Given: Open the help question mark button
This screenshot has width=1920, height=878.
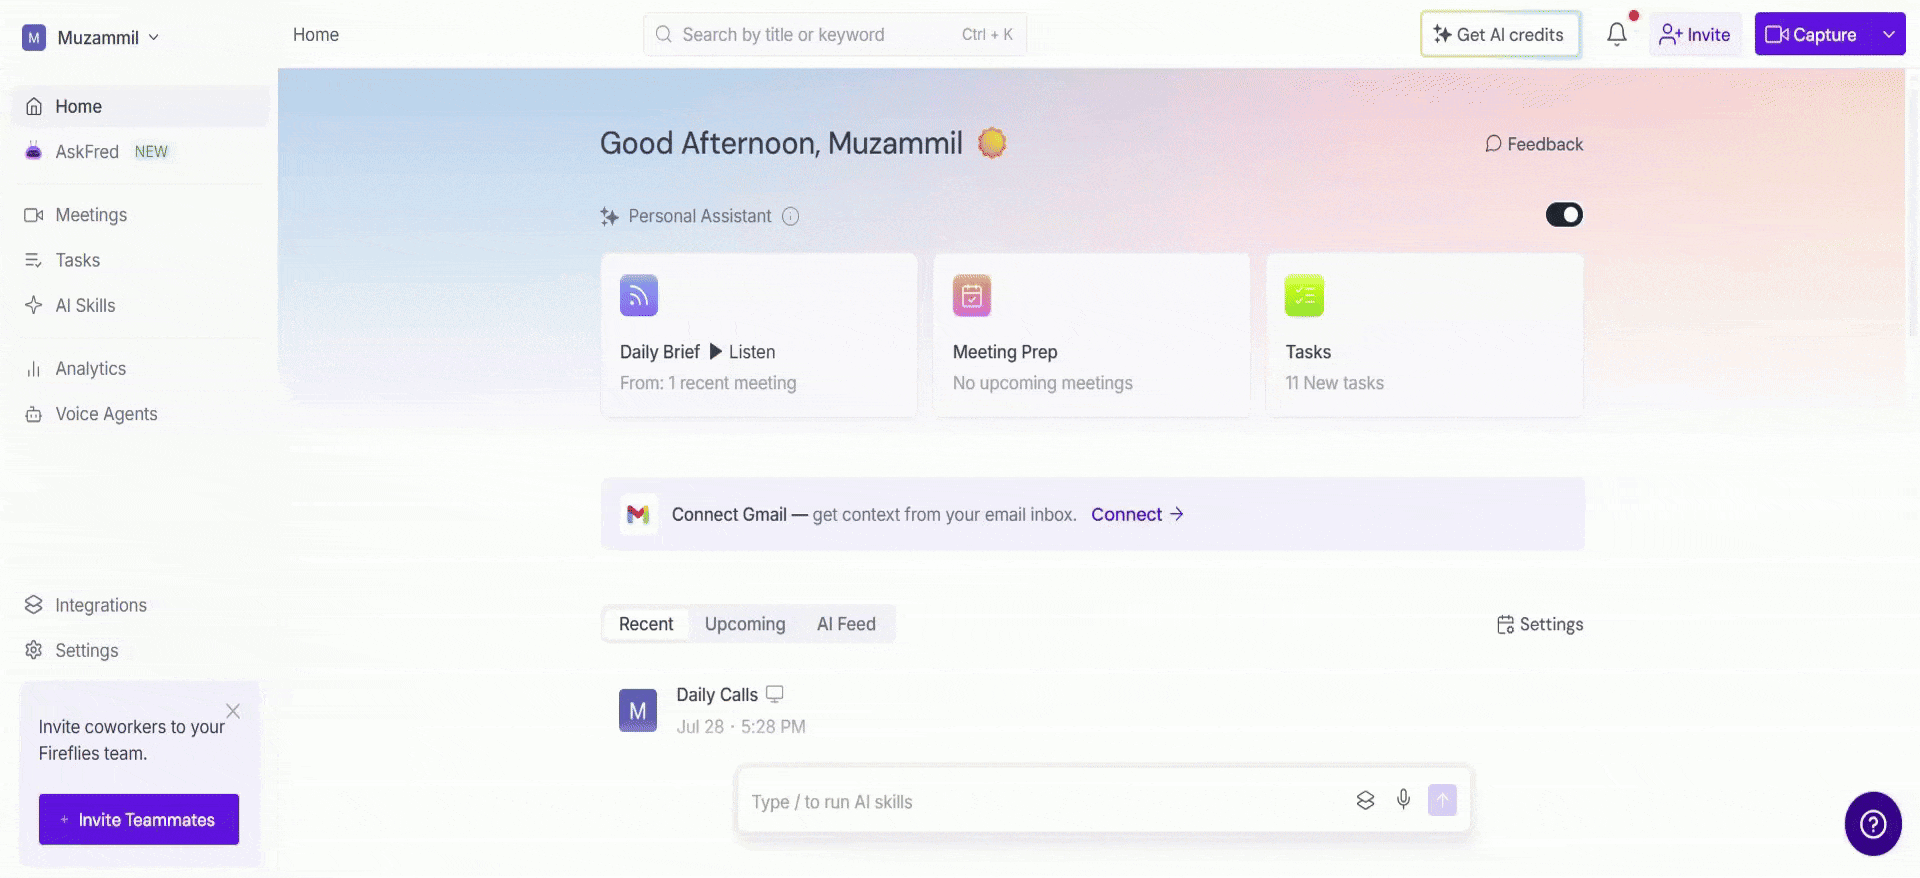Looking at the screenshot, I should point(1873,824).
